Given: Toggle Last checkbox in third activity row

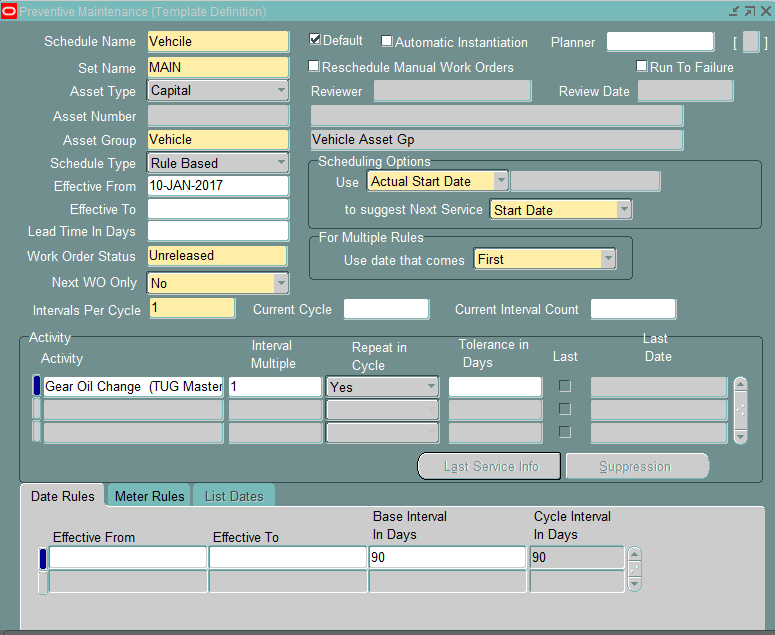Looking at the screenshot, I should [x=564, y=432].
